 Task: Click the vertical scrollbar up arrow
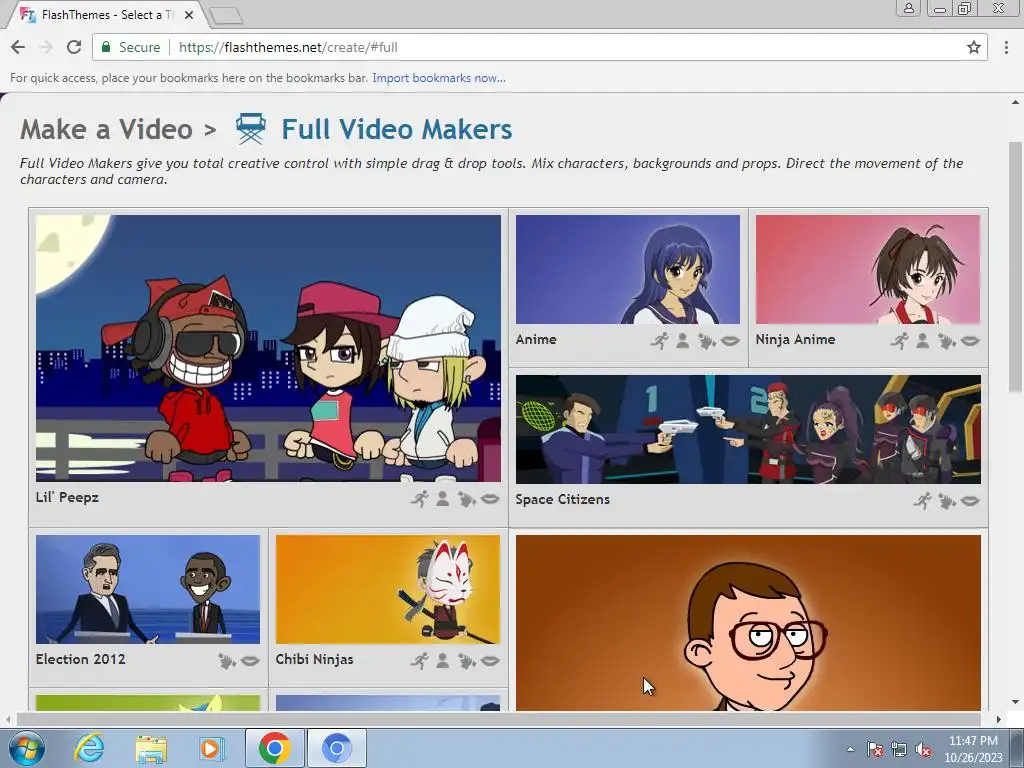click(x=1015, y=102)
